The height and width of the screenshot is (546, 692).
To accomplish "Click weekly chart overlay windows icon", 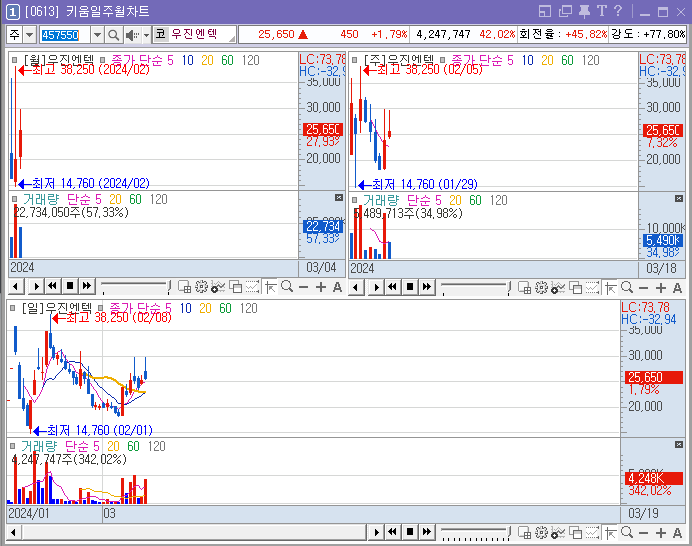I will click(575, 288).
